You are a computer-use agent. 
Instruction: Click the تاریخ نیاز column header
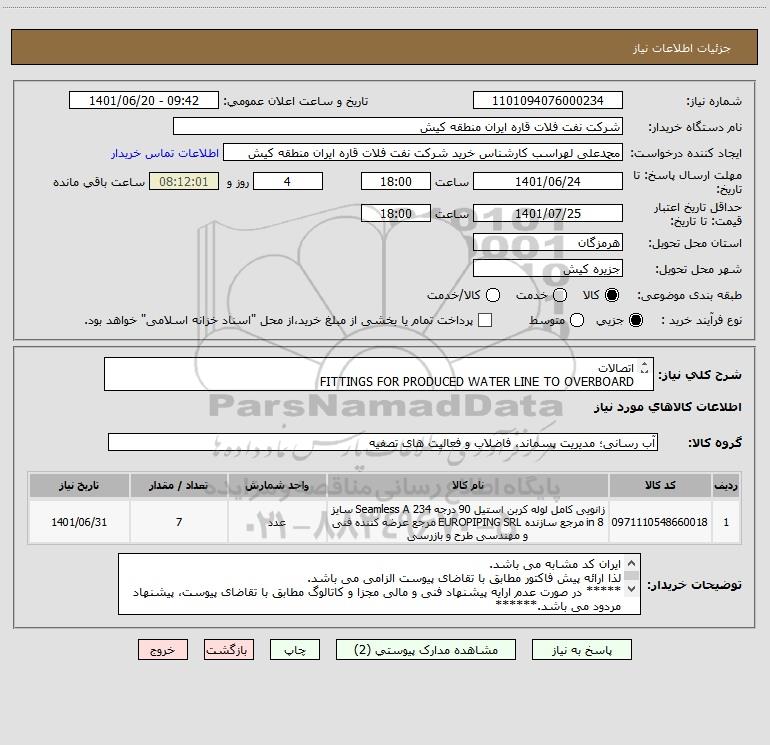pos(79,485)
